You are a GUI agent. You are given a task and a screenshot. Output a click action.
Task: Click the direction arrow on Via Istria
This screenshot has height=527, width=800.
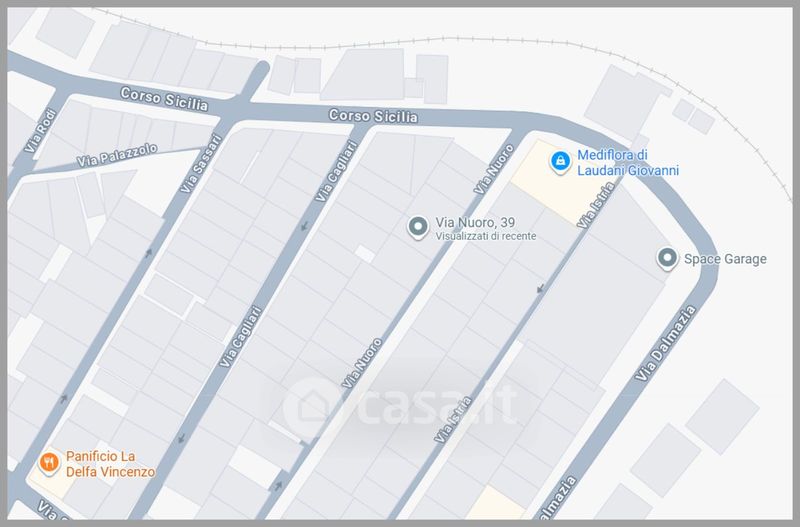tap(540, 290)
